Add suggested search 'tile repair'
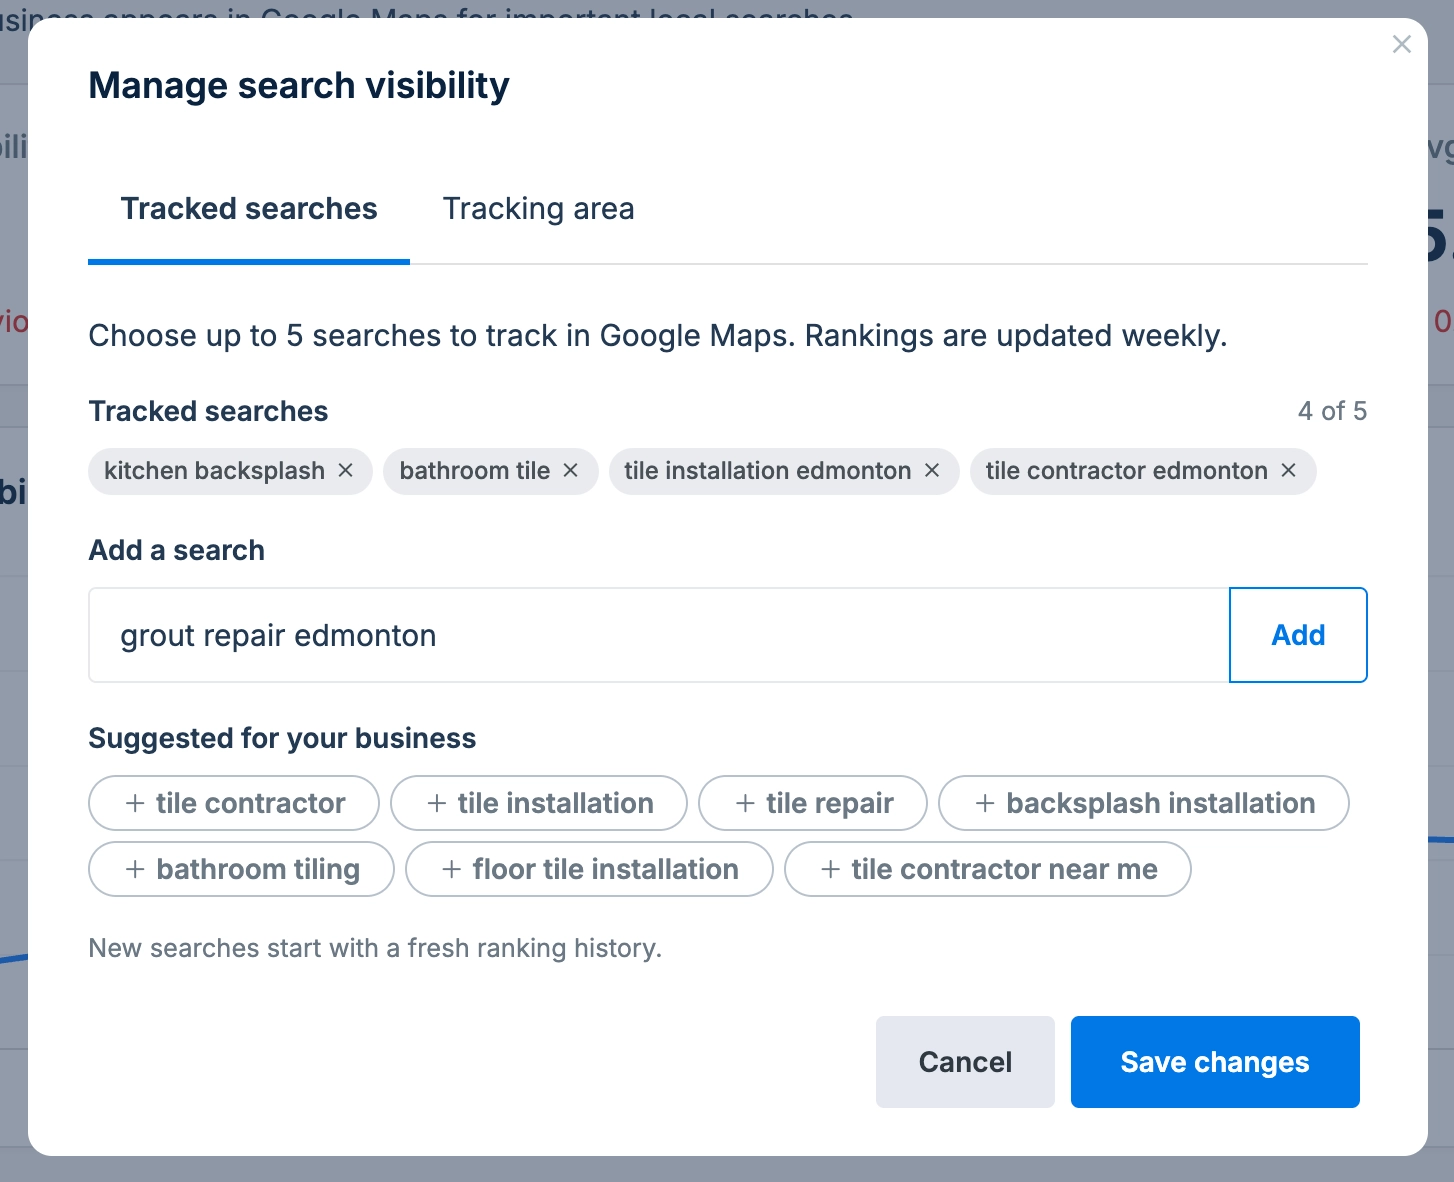Viewport: 1454px width, 1182px height. [x=813, y=803]
